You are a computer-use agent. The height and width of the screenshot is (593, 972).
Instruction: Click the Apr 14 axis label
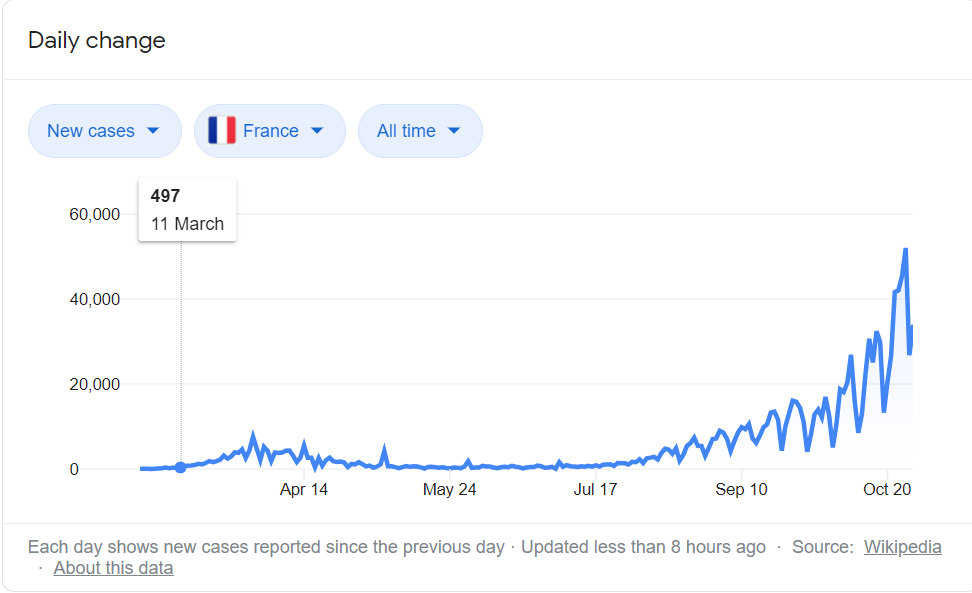click(x=304, y=489)
